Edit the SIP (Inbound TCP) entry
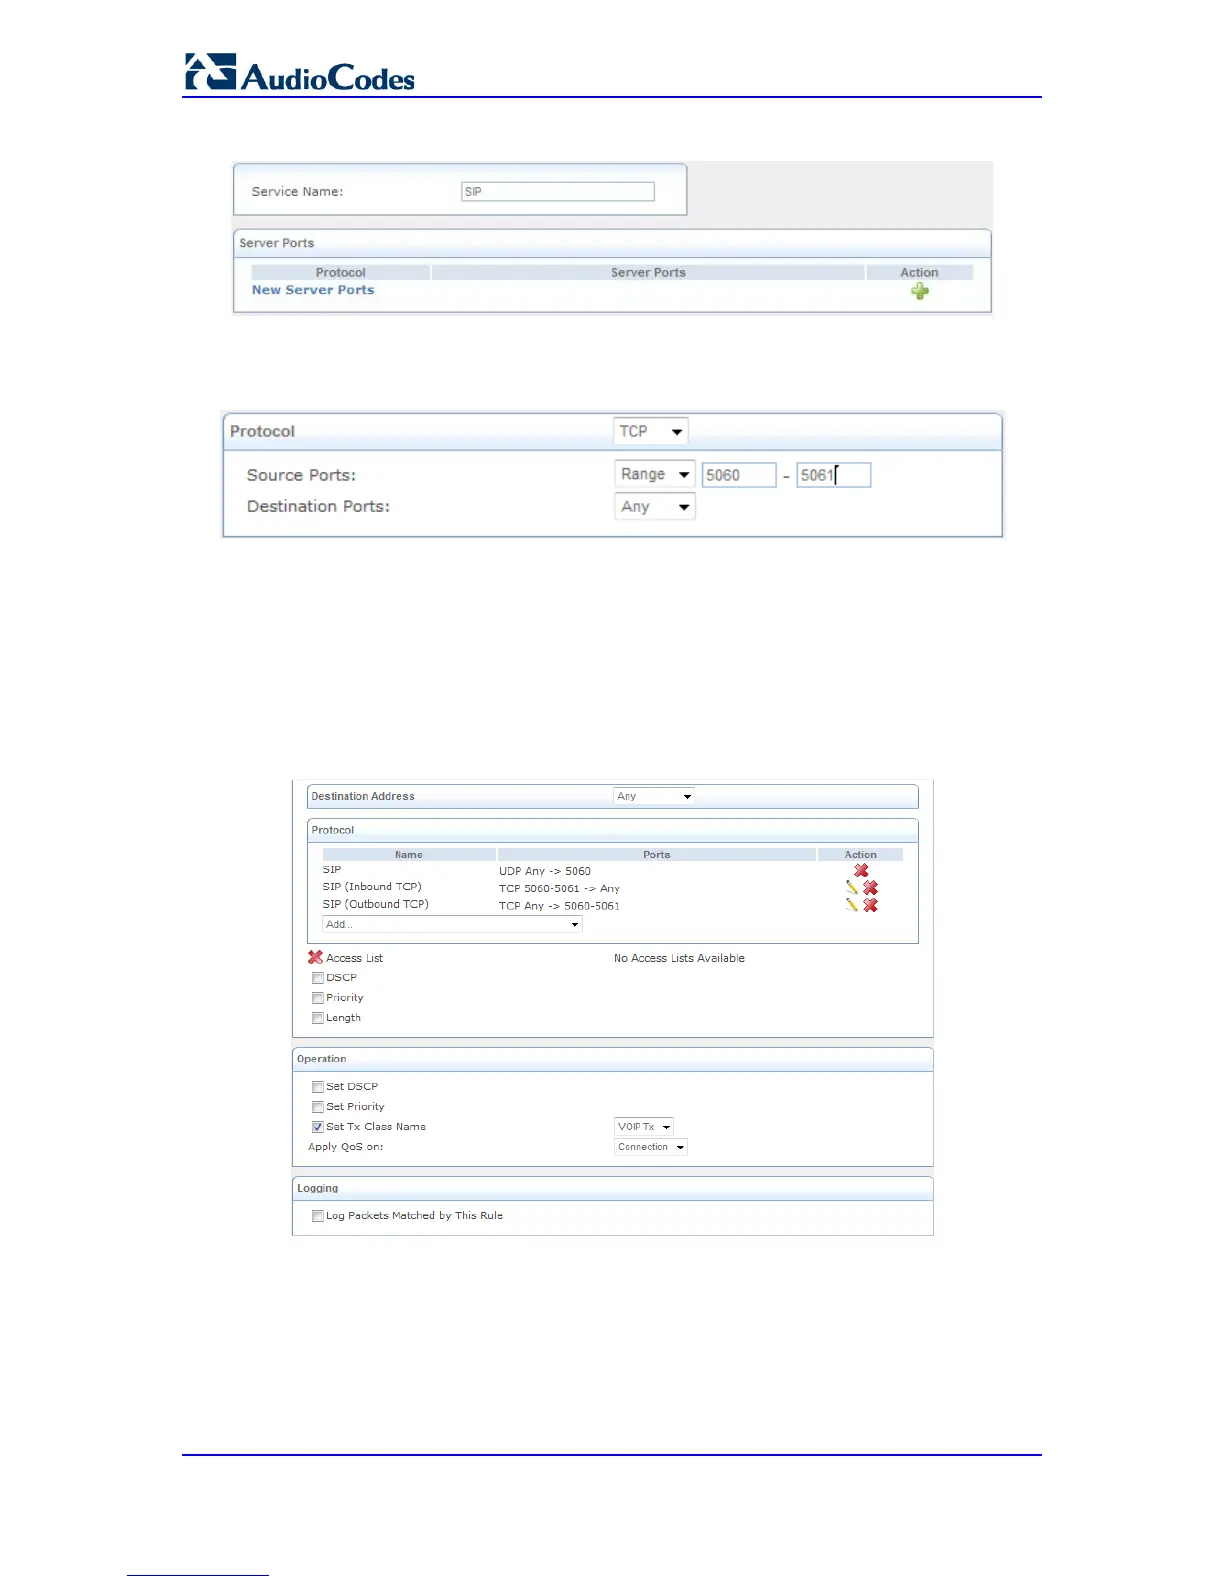 coord(852,888)
